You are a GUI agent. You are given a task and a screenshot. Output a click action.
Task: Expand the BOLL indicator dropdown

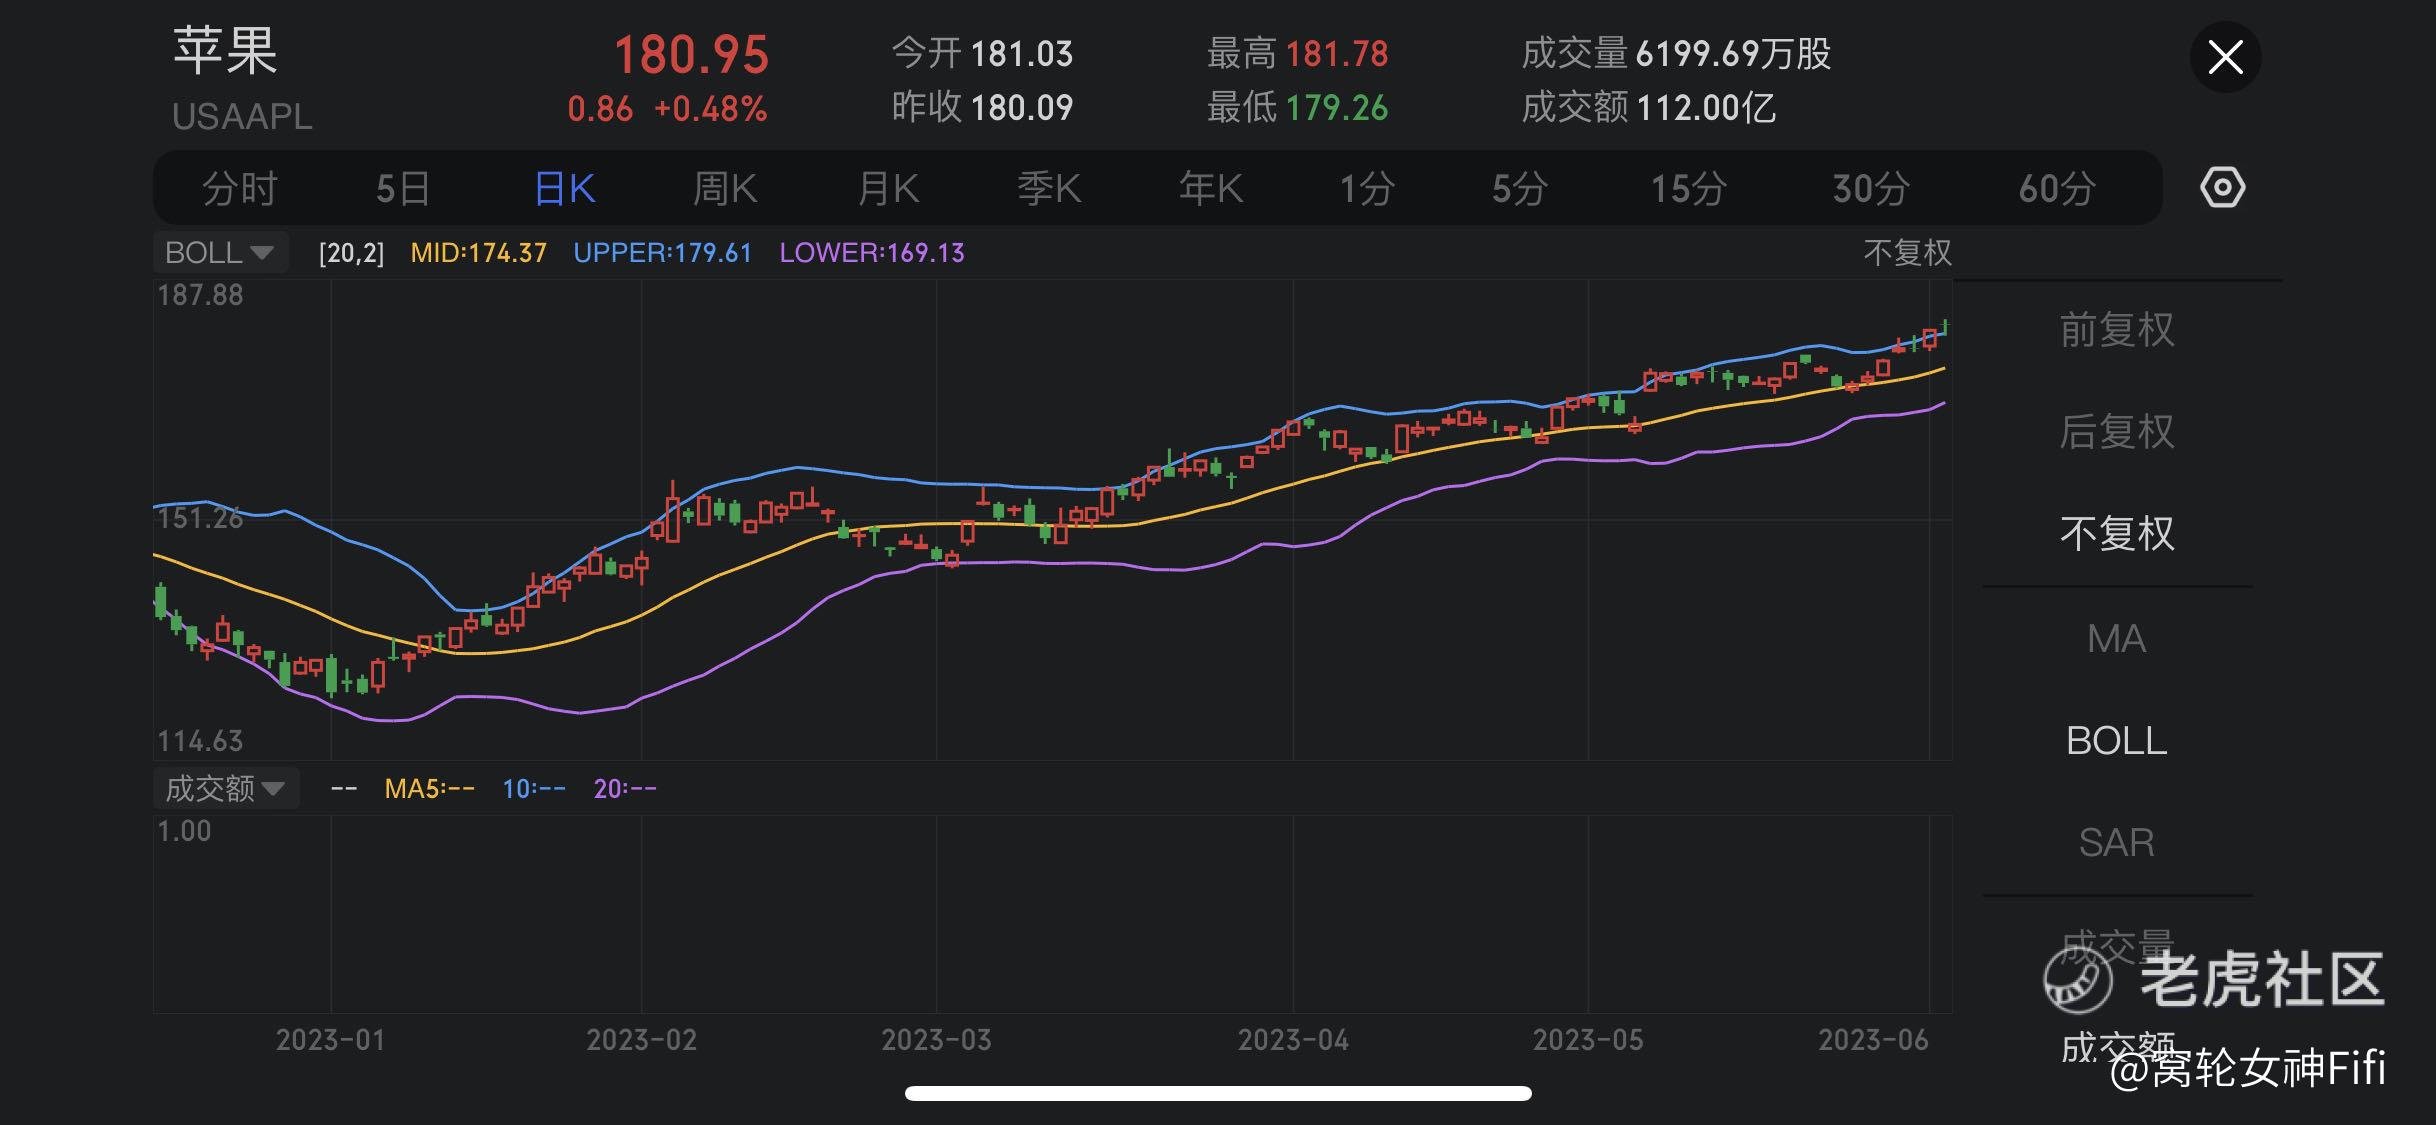tap(220, 252)
